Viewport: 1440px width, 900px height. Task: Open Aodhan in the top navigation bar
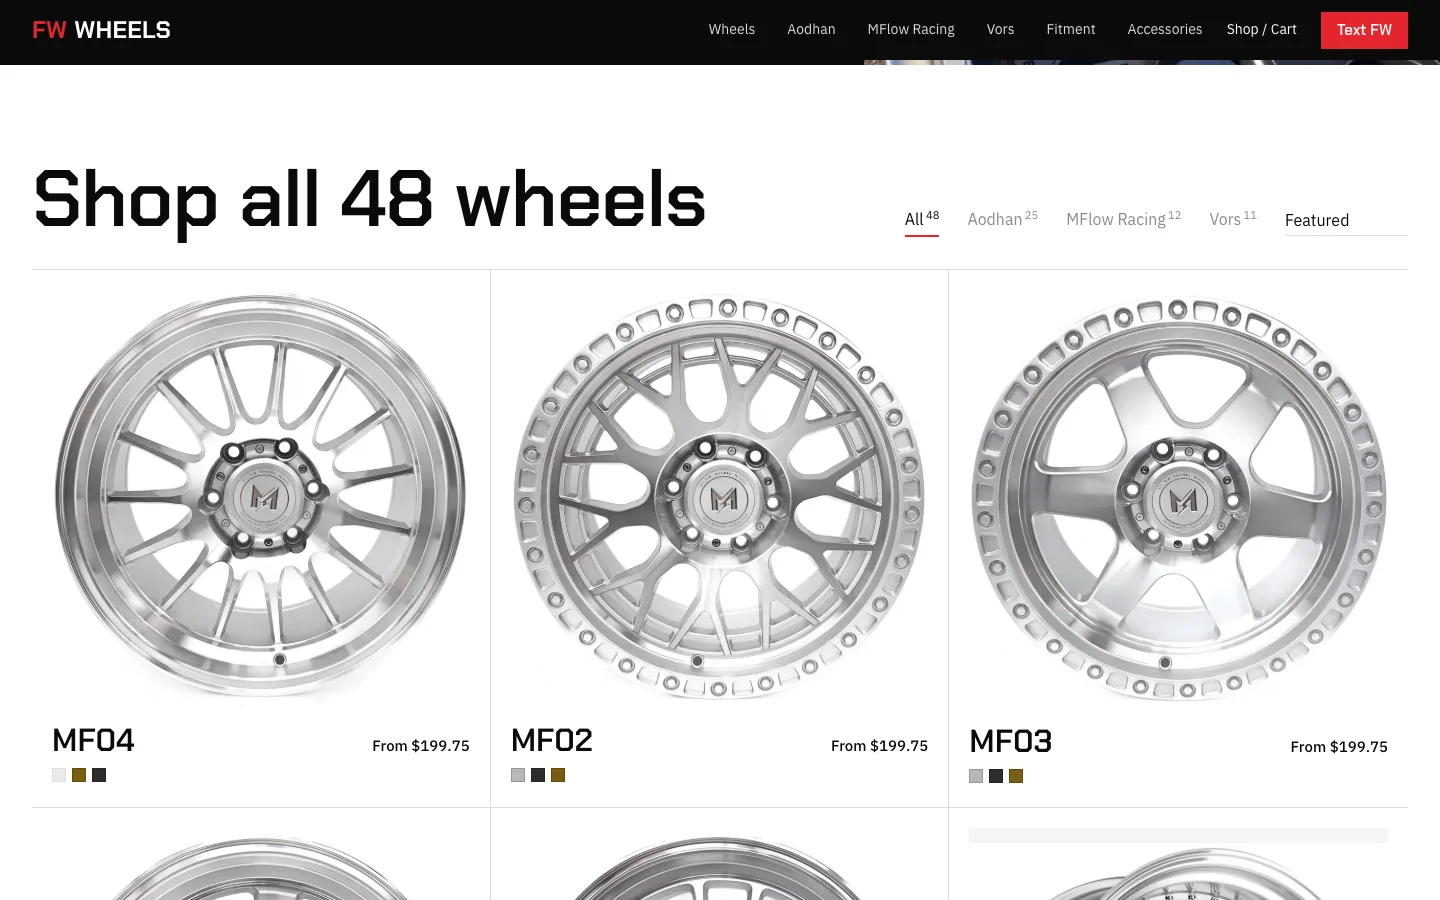(x=811, y=30)
